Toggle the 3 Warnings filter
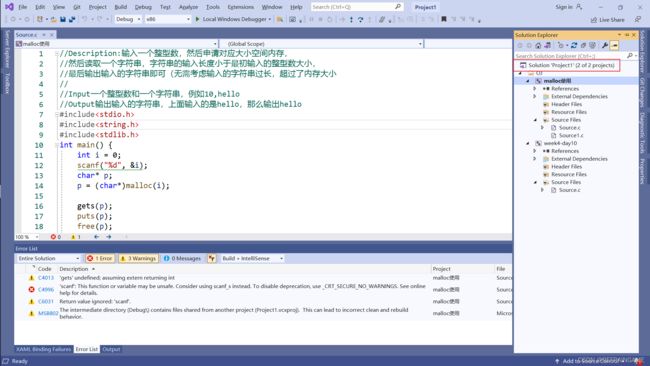Screen dimensions: 650x366 (138, 258)
